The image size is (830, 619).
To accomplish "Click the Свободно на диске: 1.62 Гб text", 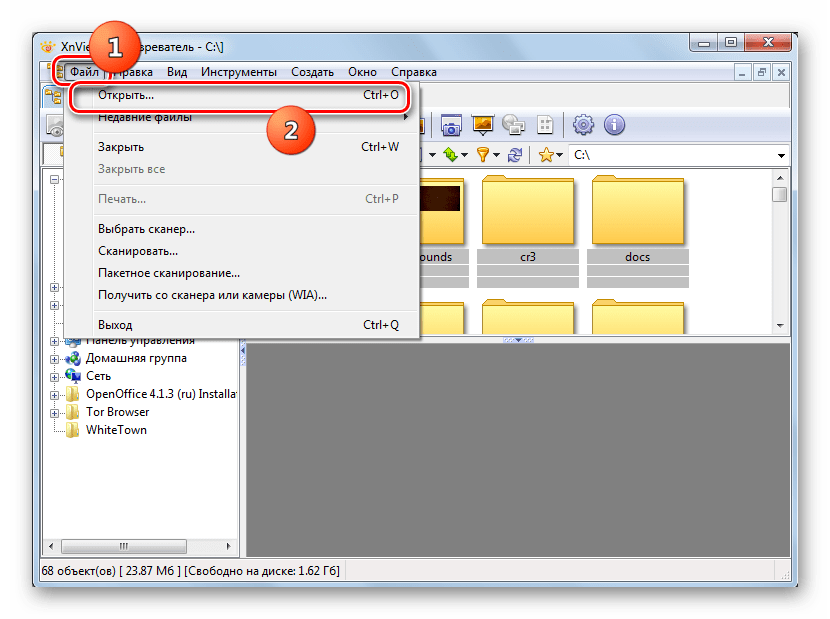I will [261, 571].
